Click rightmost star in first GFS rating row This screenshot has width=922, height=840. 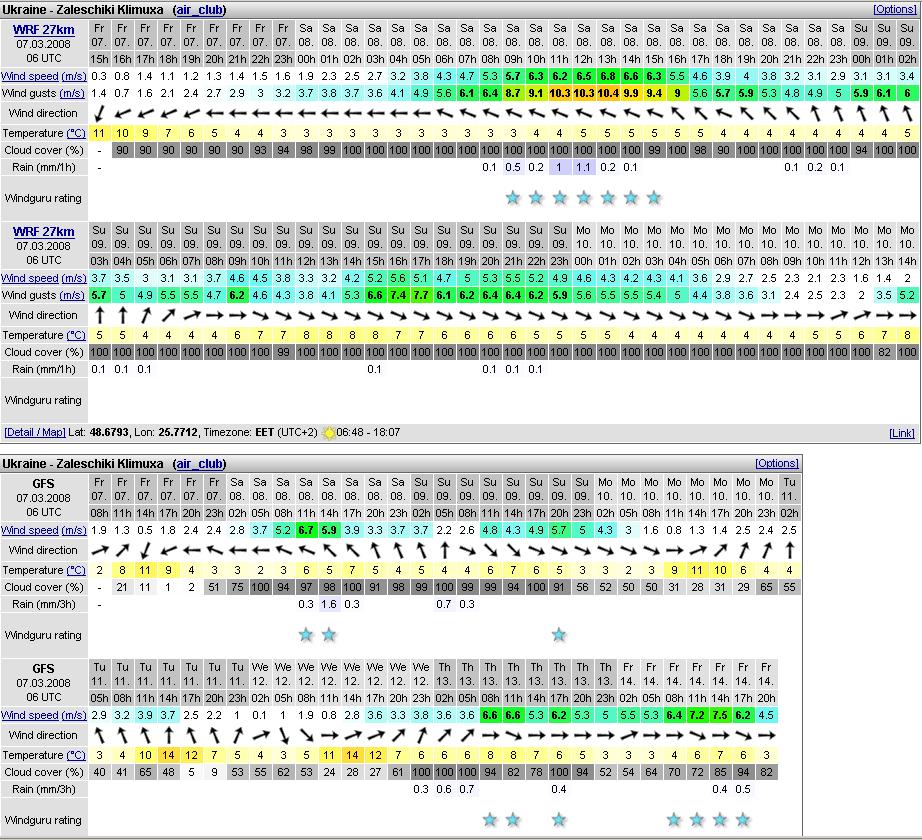[x=559, y=634]
